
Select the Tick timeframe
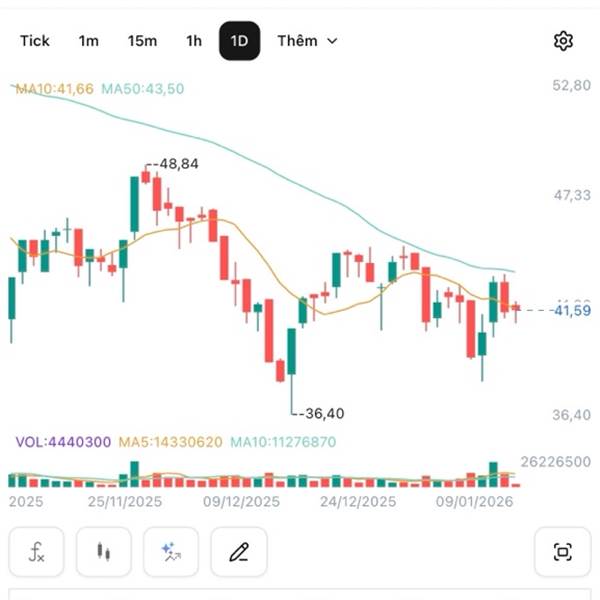pyautogui.click(x=35, y=41)
